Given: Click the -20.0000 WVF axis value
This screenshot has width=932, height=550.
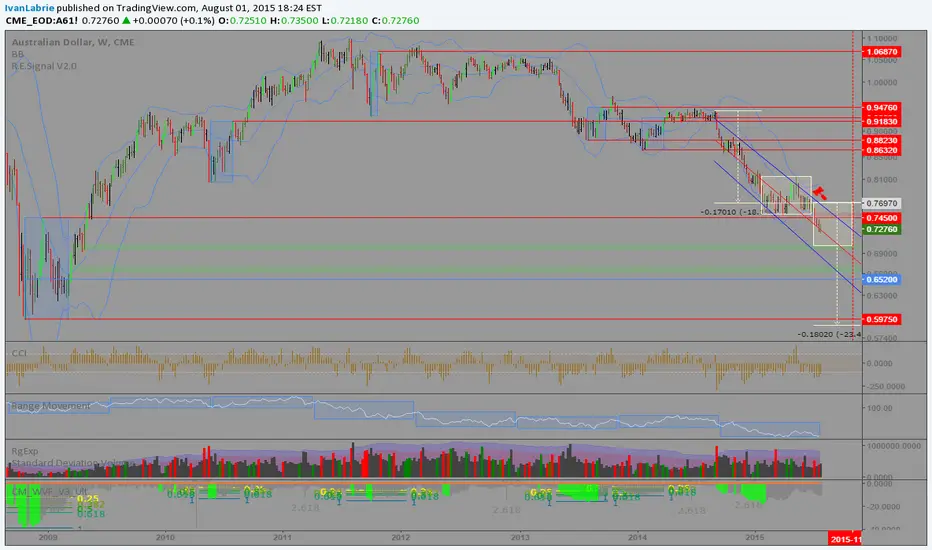Looking at the screenshot, I should pyautogui.click(x=885, y=507).
